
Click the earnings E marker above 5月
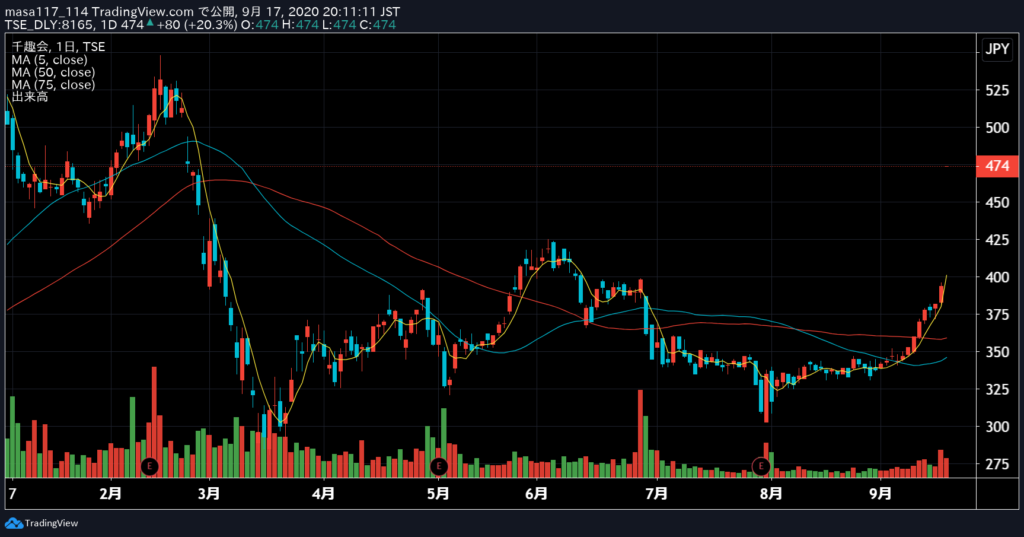pos(439,466)
